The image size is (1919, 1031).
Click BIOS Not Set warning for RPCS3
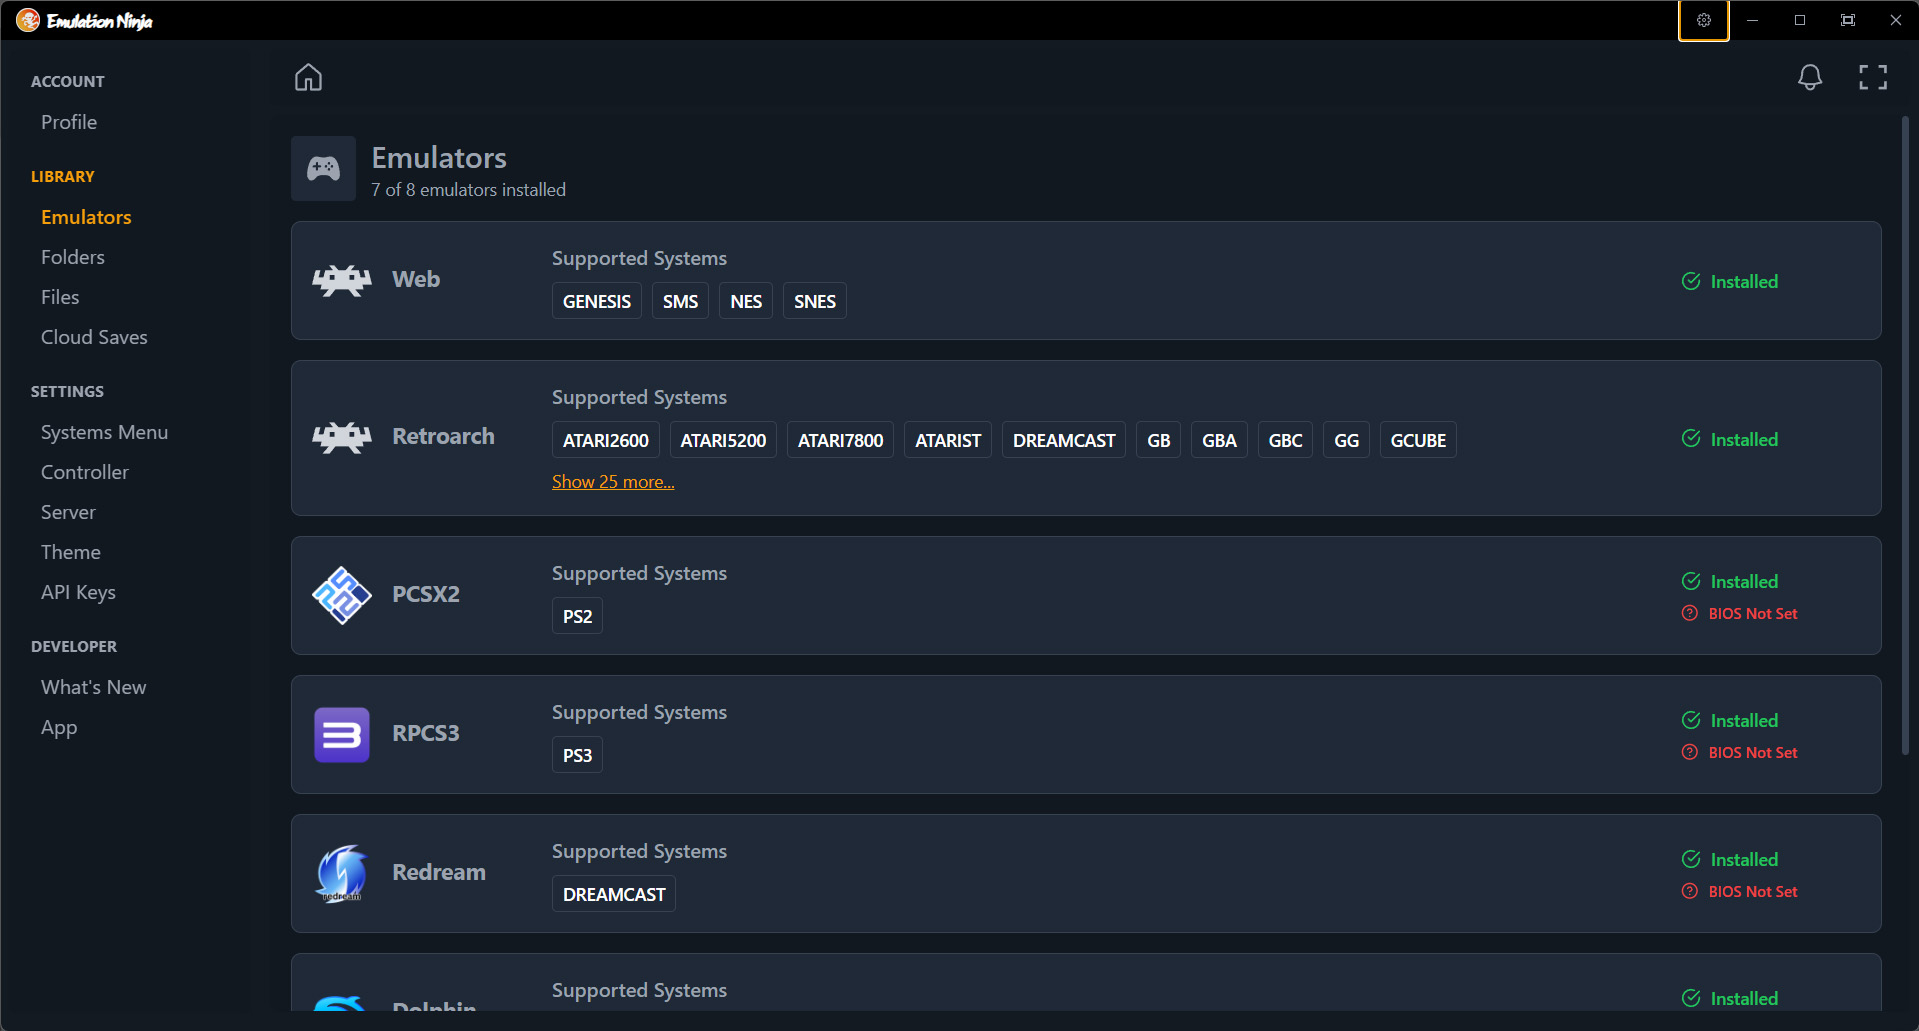click(1740, 752)
